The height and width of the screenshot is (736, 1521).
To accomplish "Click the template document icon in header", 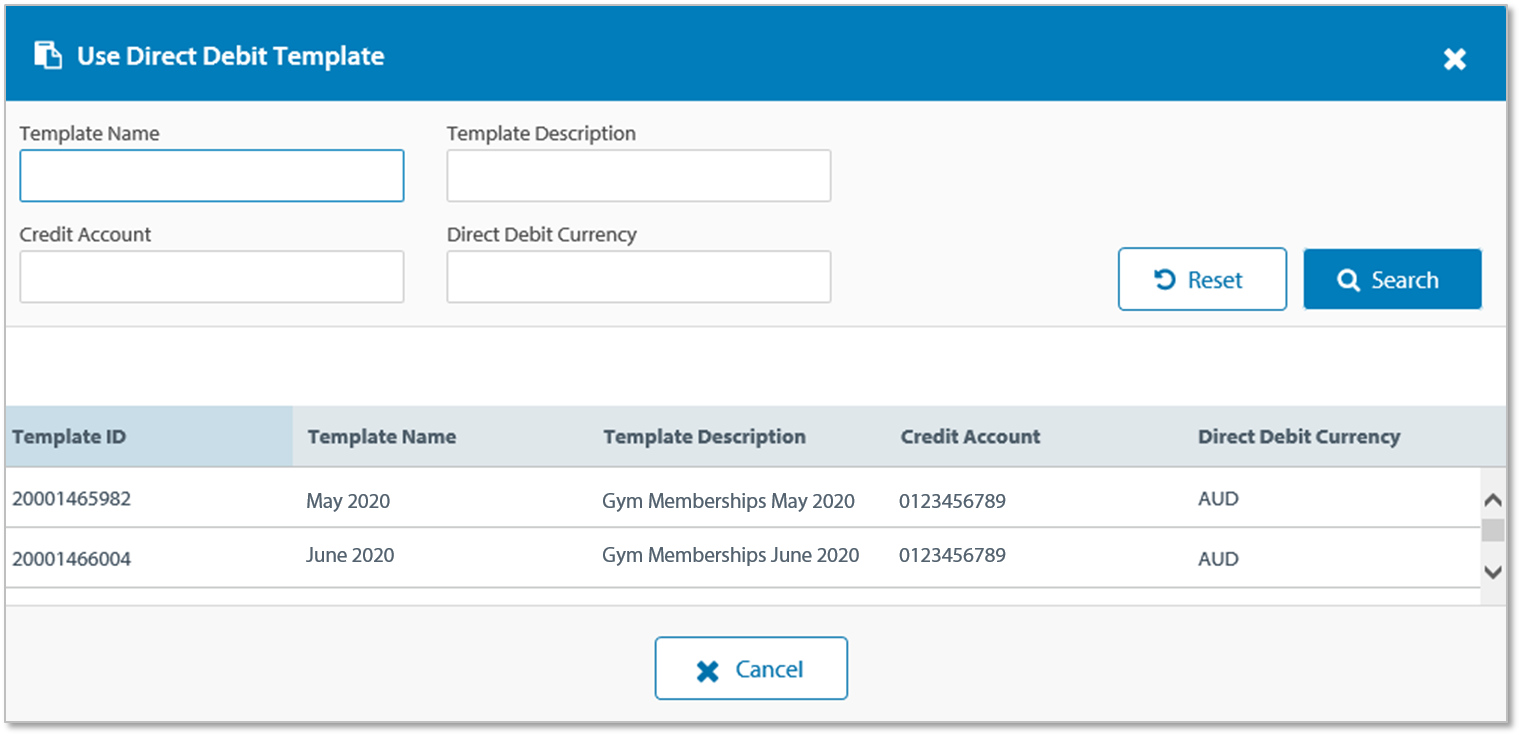I will point(48,55).
